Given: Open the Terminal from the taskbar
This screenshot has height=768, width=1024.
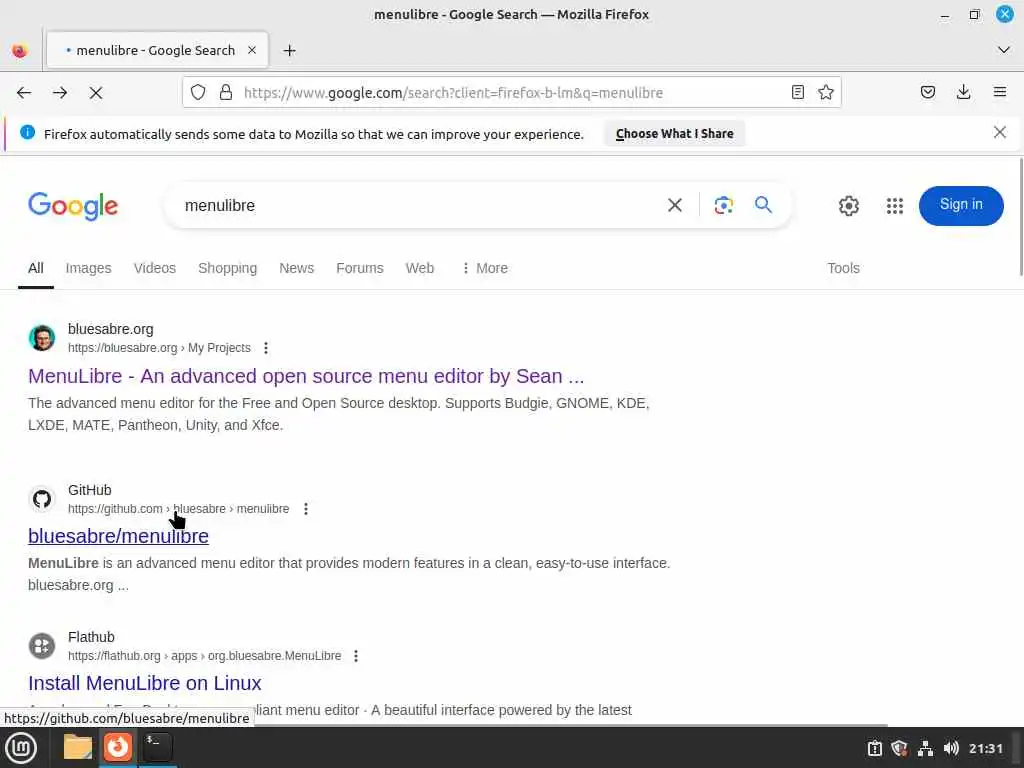Looking at the screenshot, I should [x=157, y=747].
